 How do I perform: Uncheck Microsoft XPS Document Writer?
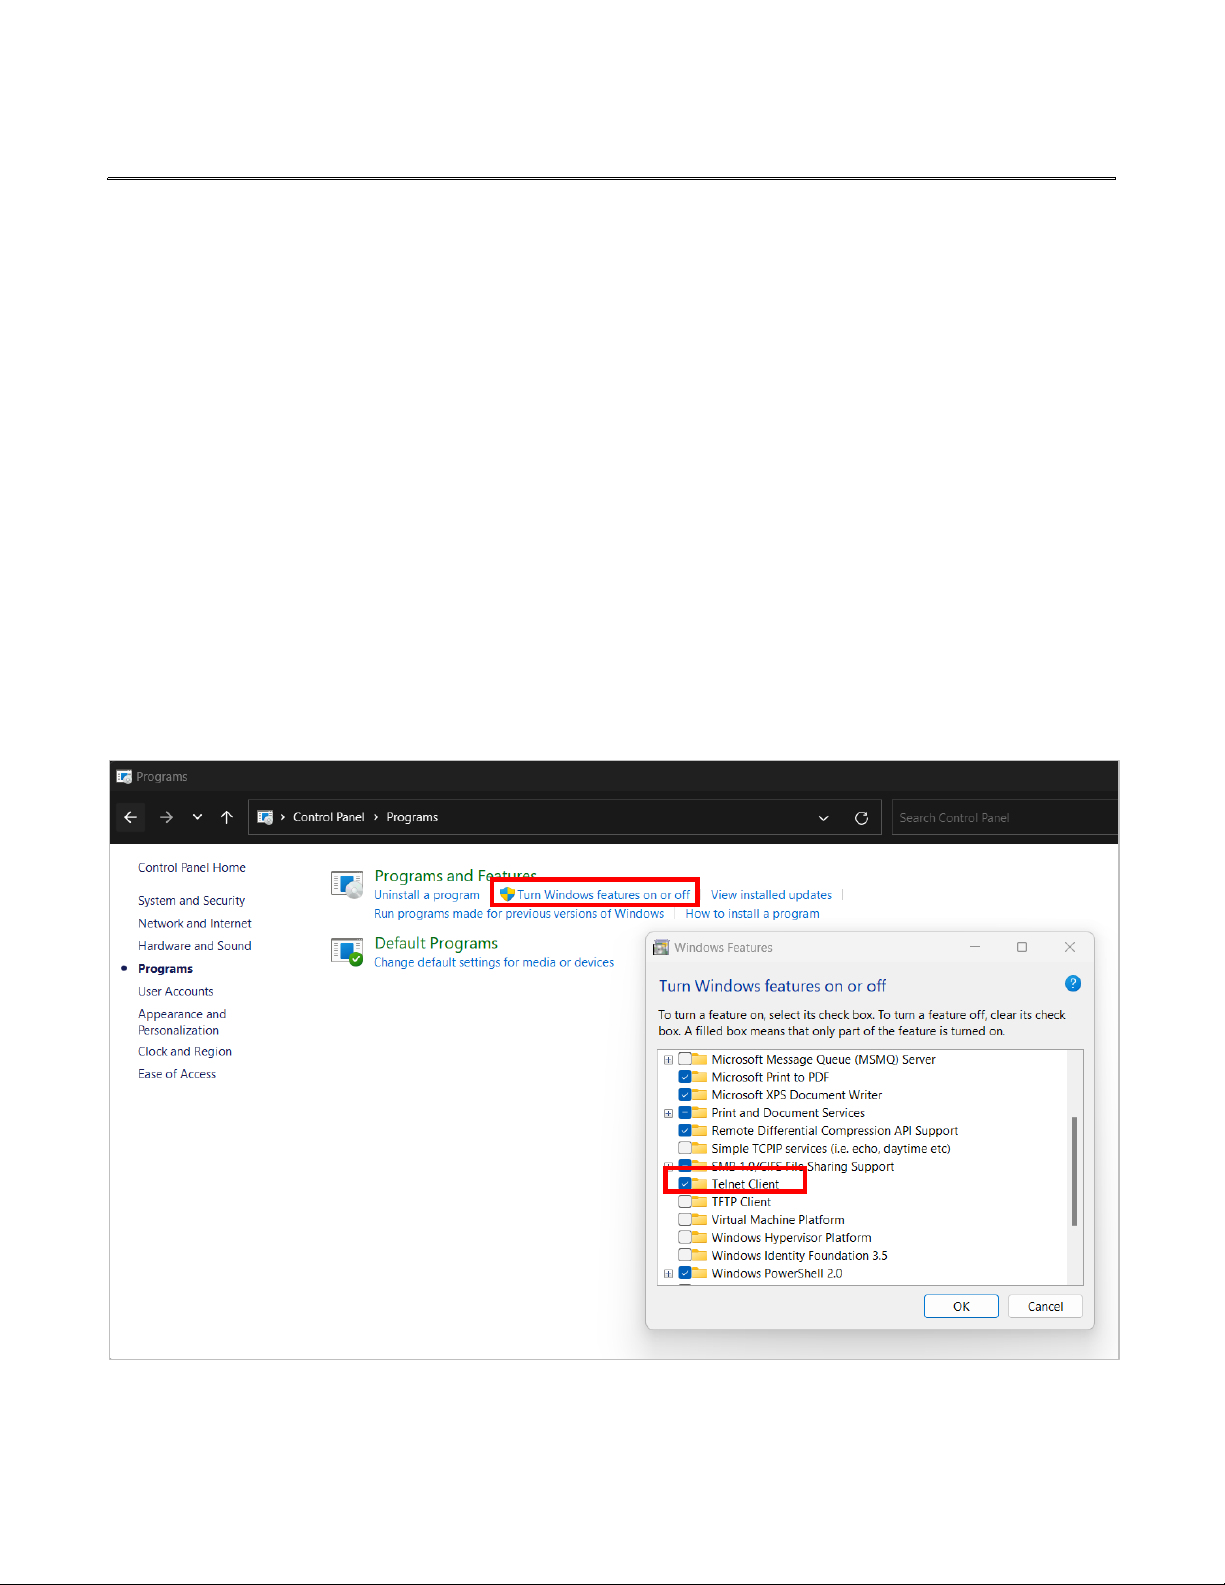tap(685, 1095)
